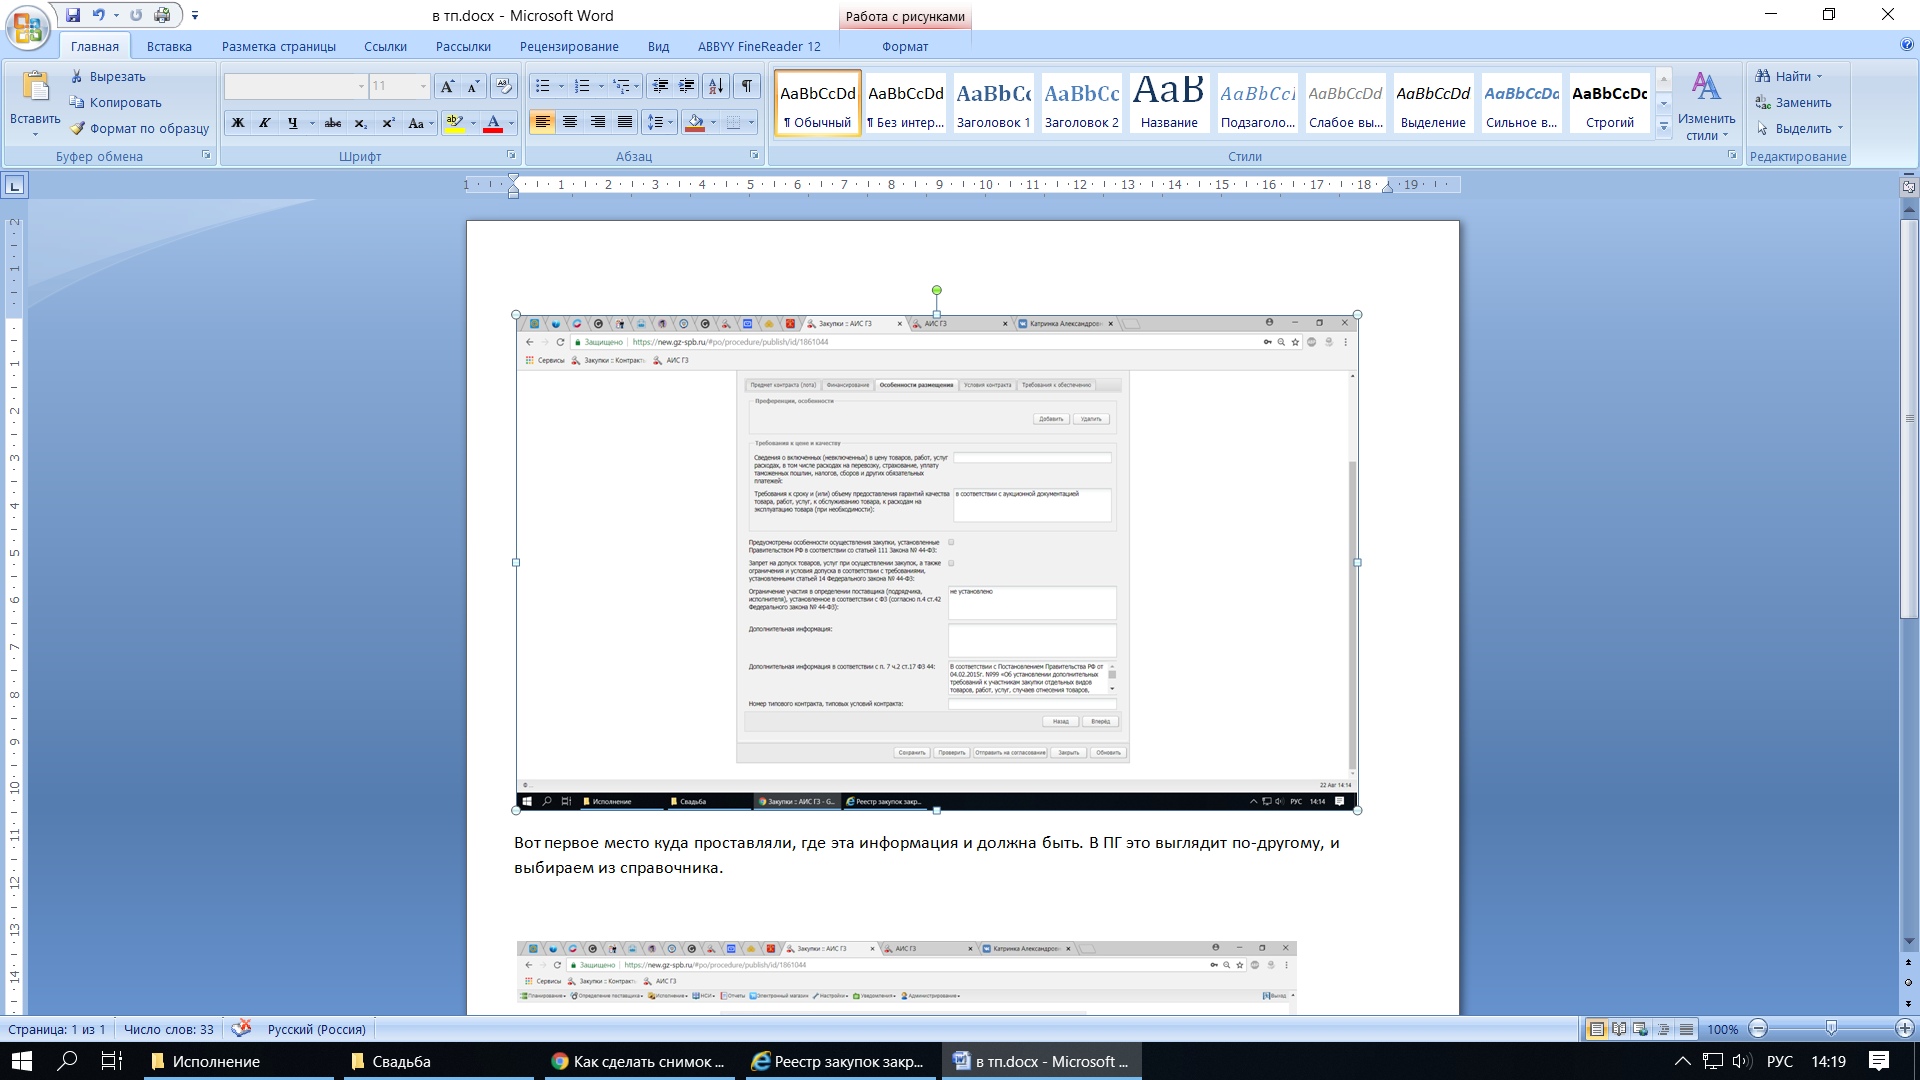Click zoom in plus button
The width and height of the screenshot is (1920, 1080).
(1905, 1028)
